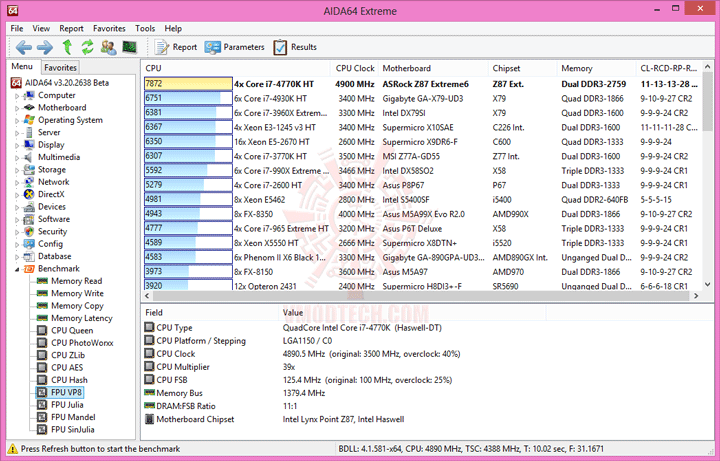Image resolution: width=720 pixels, height=461 pixels.
Task: Click the Forward navigation arrow icon
Action: coord(45,47)
